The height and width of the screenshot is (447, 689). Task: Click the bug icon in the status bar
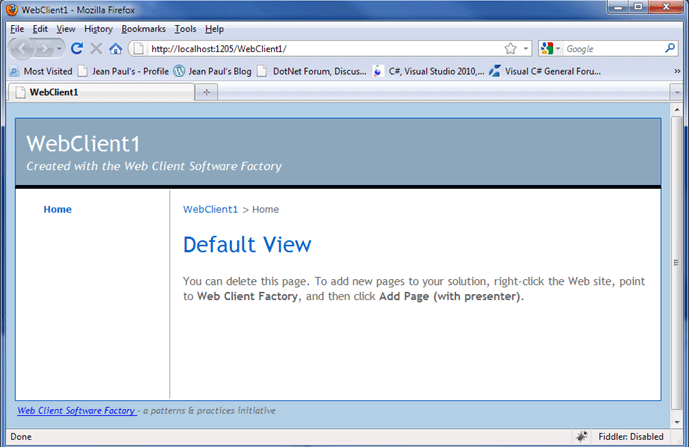582,436
